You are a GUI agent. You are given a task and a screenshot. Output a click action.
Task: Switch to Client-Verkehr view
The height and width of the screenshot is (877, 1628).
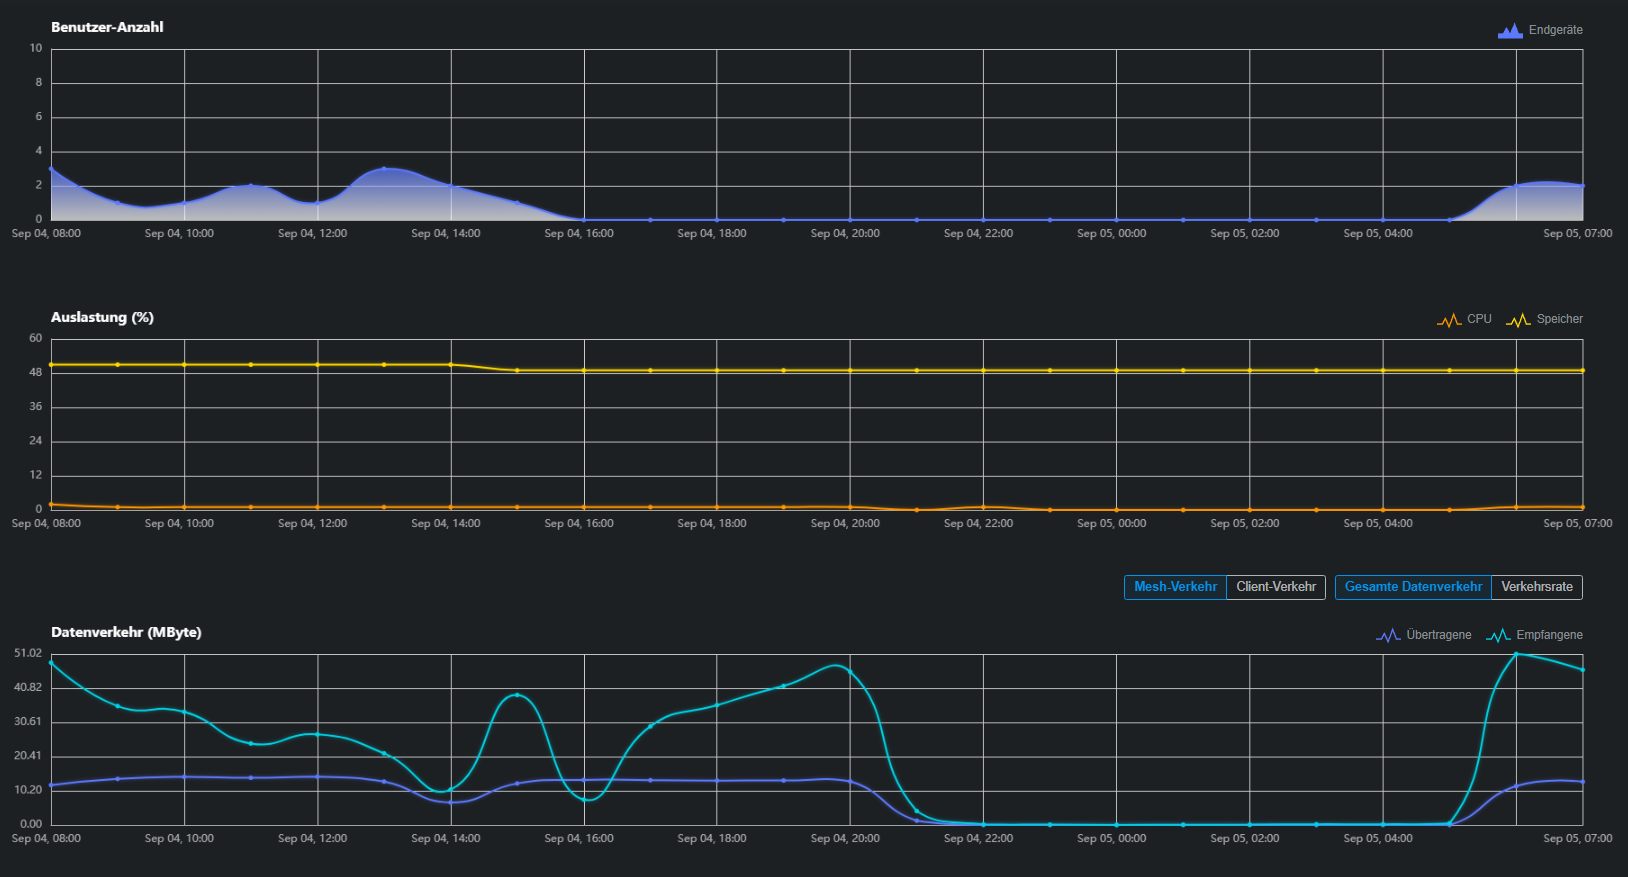(1276, 587)
